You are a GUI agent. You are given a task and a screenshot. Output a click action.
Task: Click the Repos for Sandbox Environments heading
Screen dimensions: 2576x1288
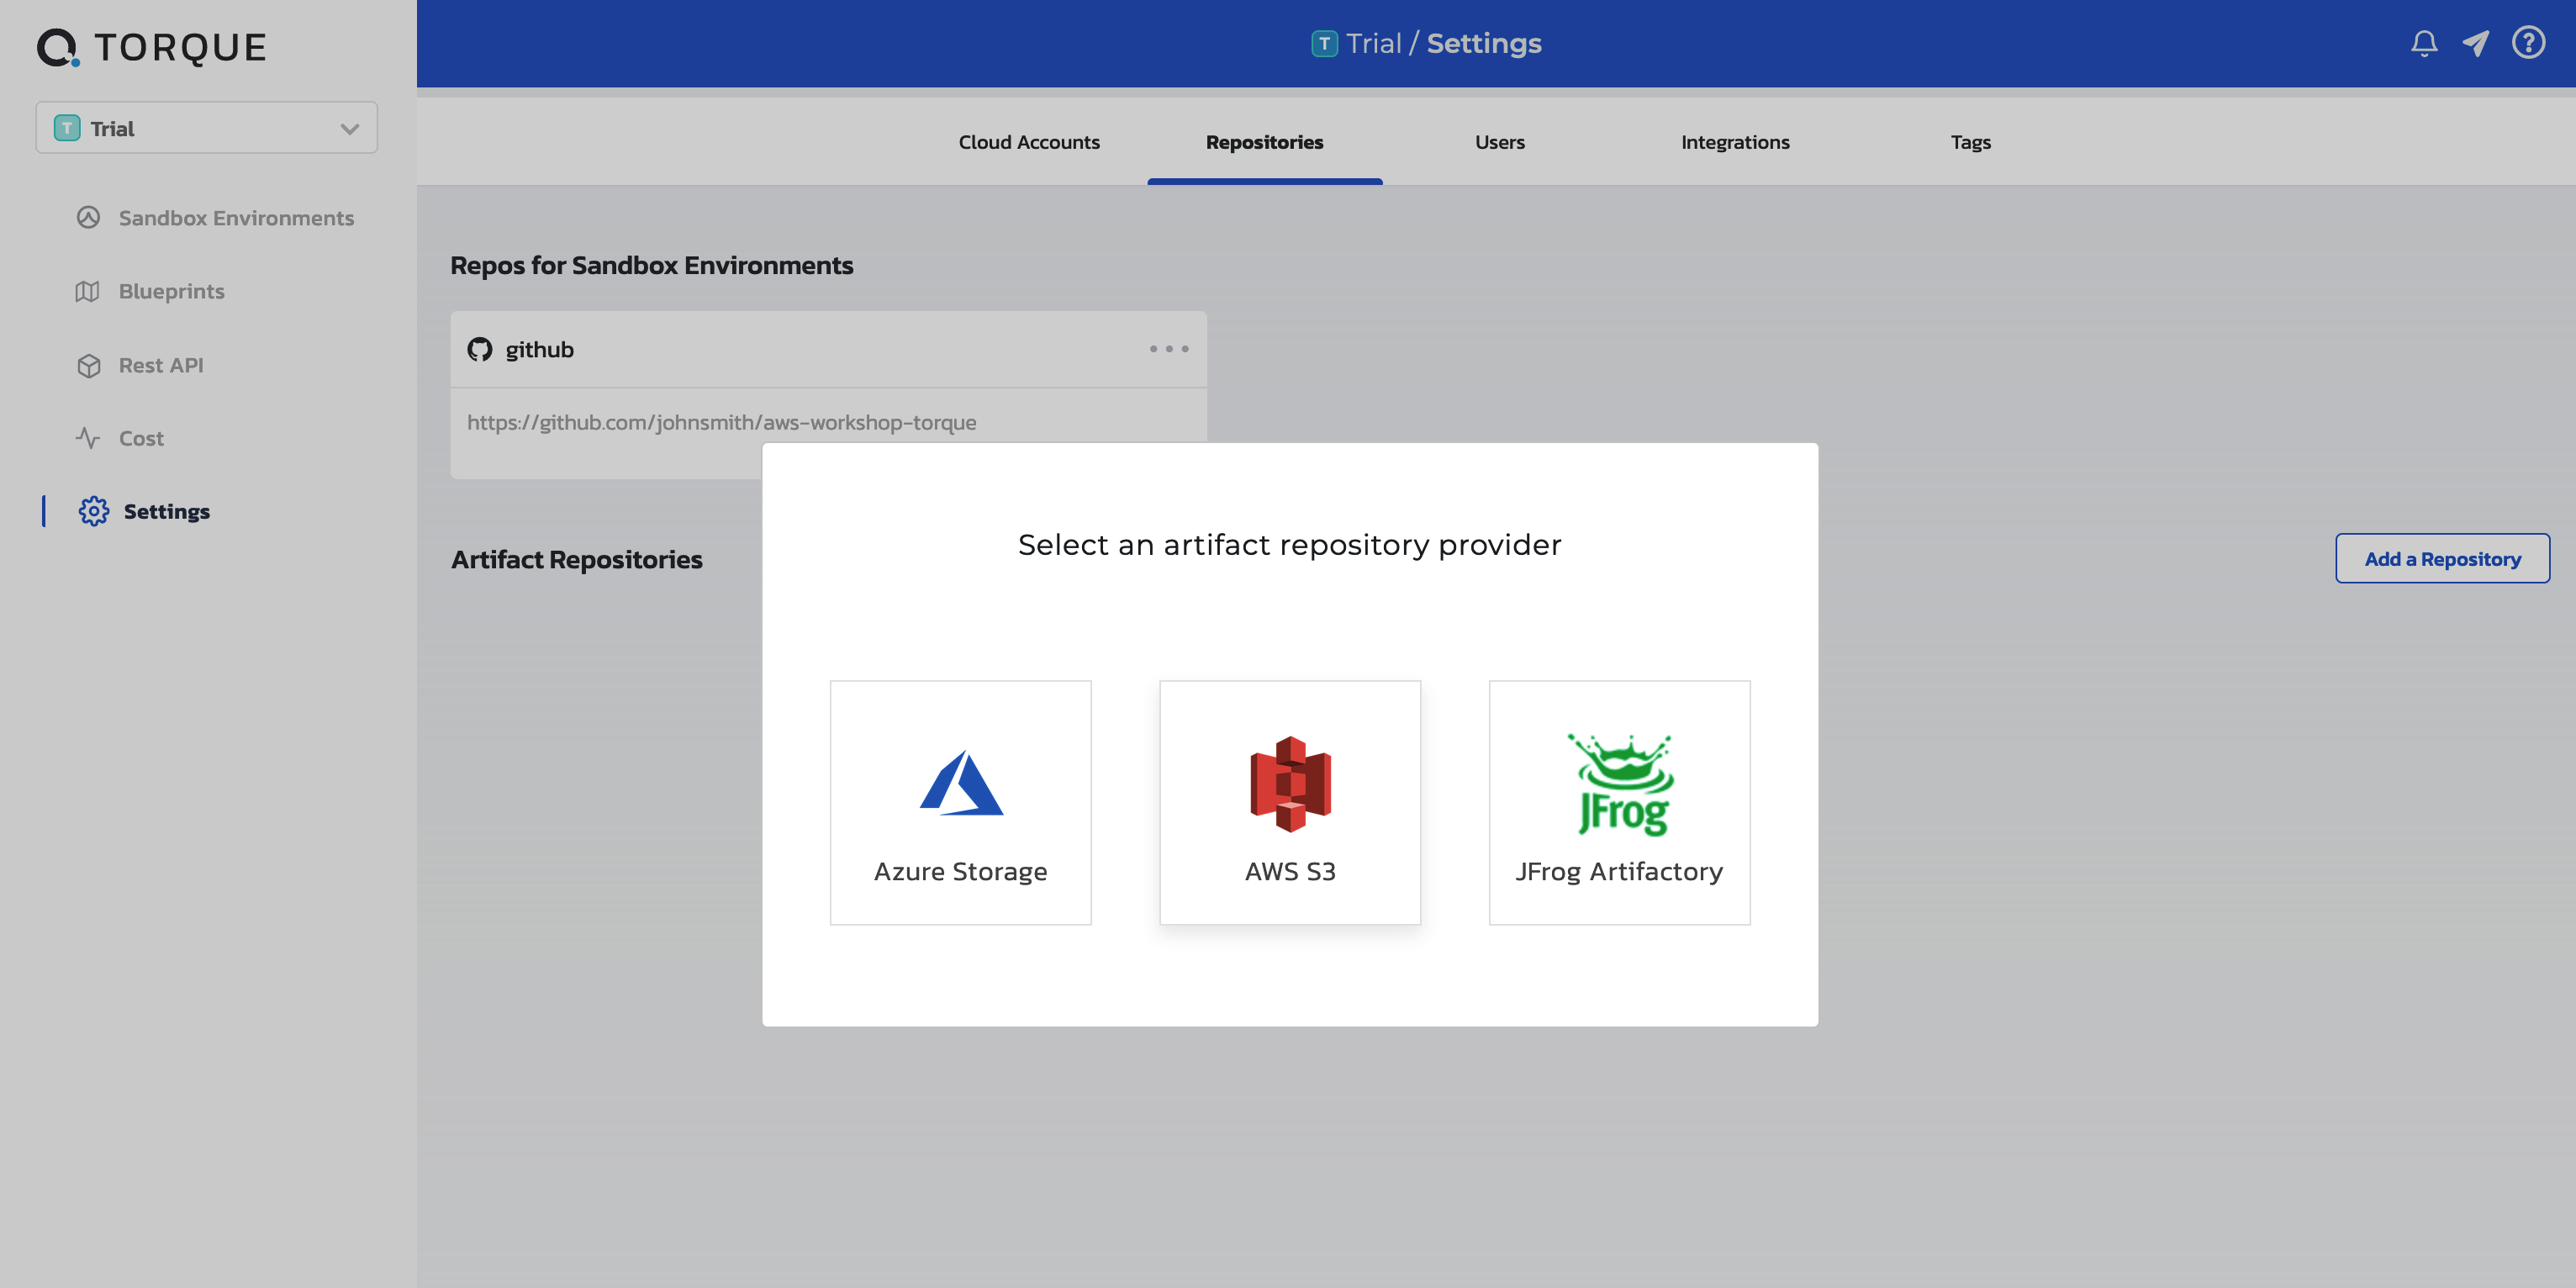(651, 265)
